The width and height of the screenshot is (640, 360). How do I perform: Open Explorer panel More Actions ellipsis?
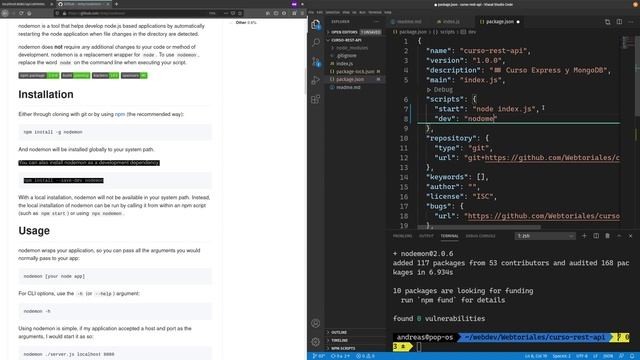click(377, 22)
